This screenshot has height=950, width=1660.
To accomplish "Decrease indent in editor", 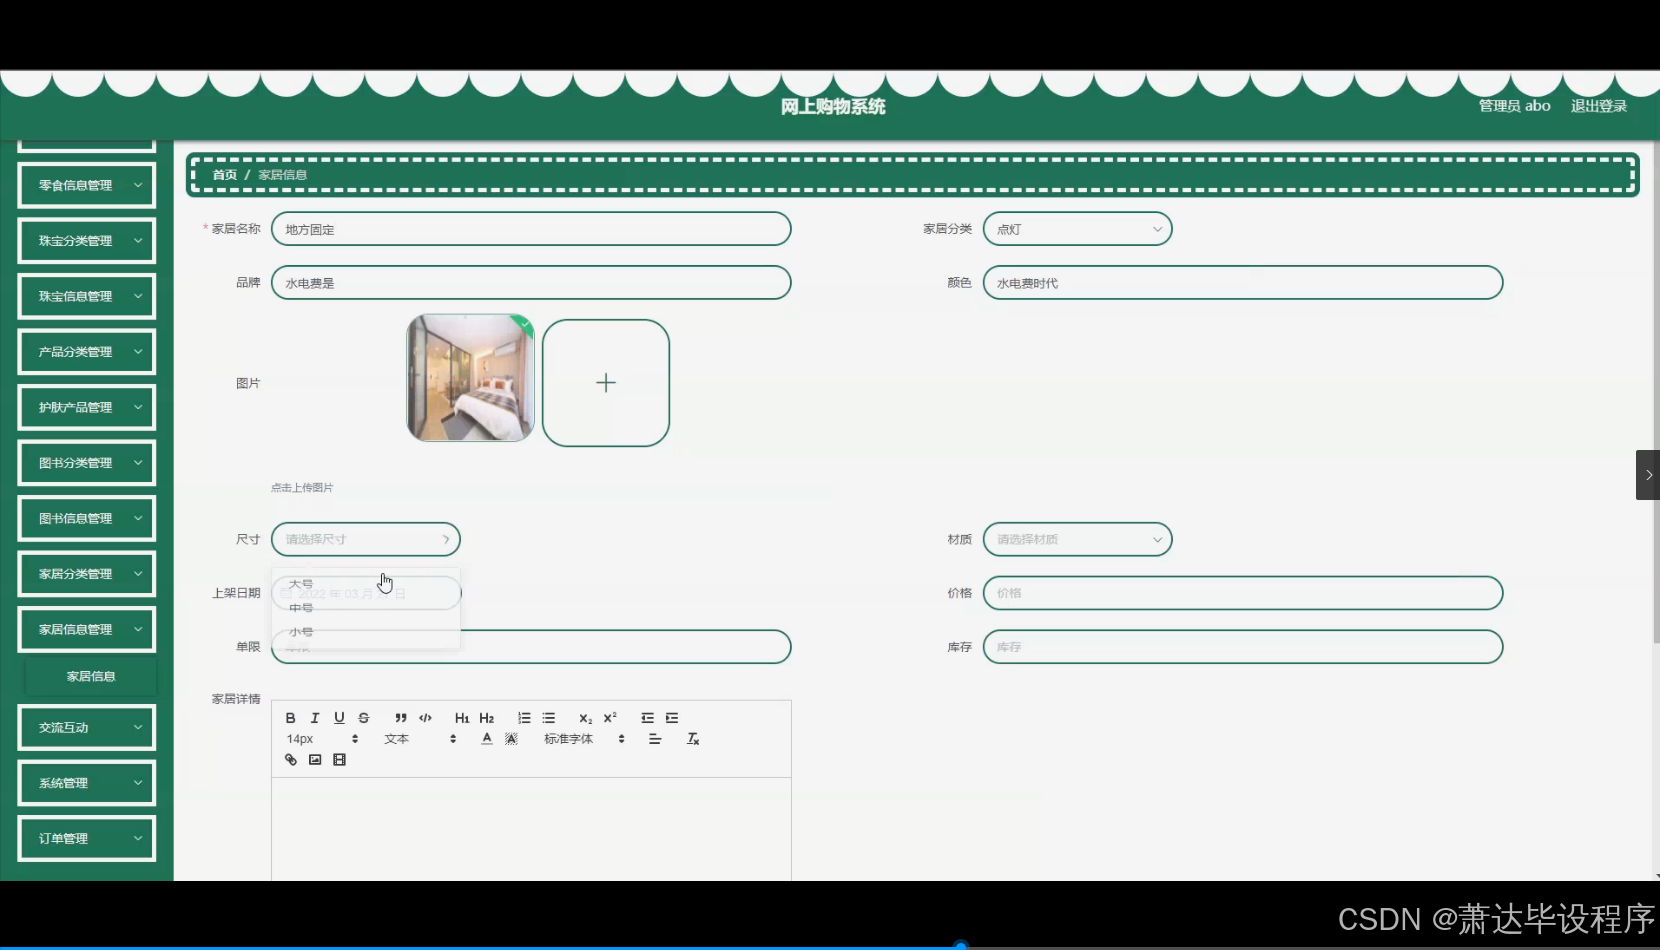I will [647, 718].
